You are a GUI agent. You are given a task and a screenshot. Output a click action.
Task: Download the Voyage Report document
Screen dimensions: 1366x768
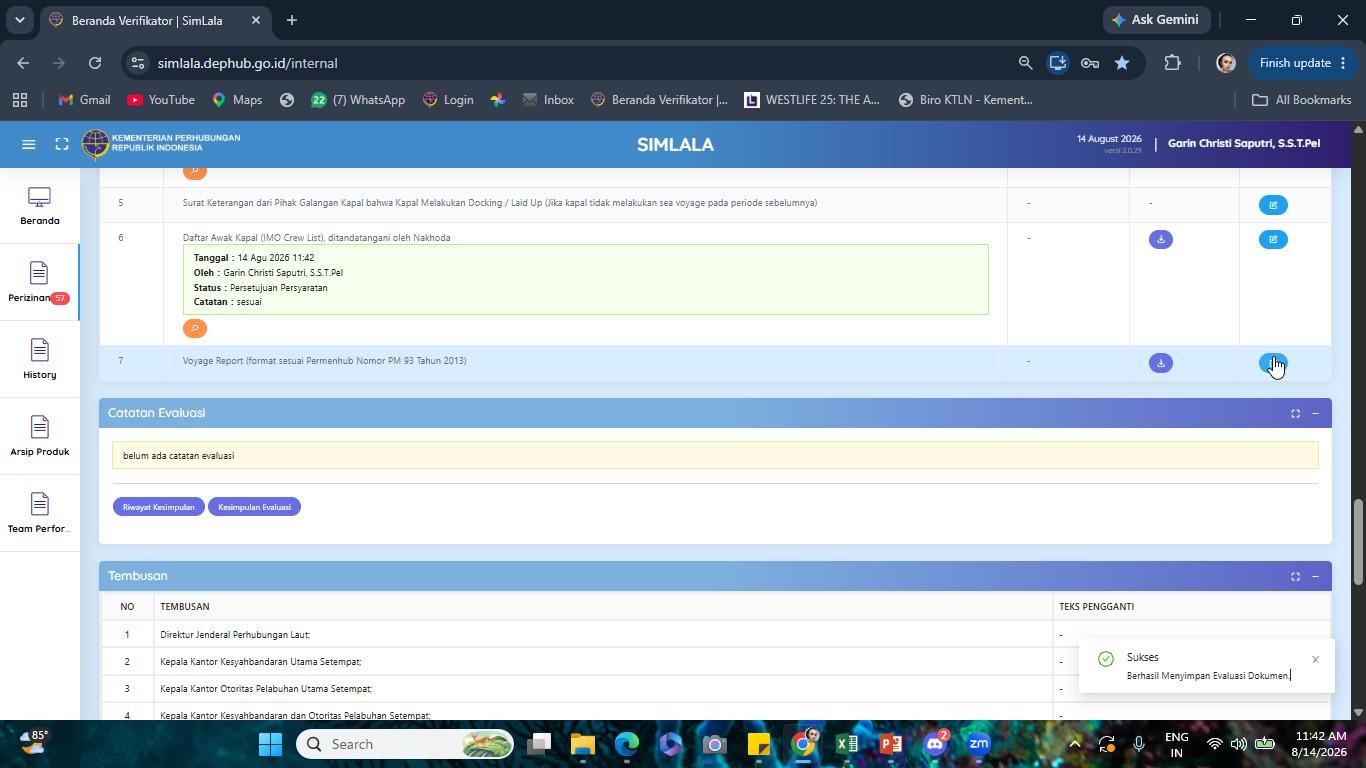click(1160, 363)
